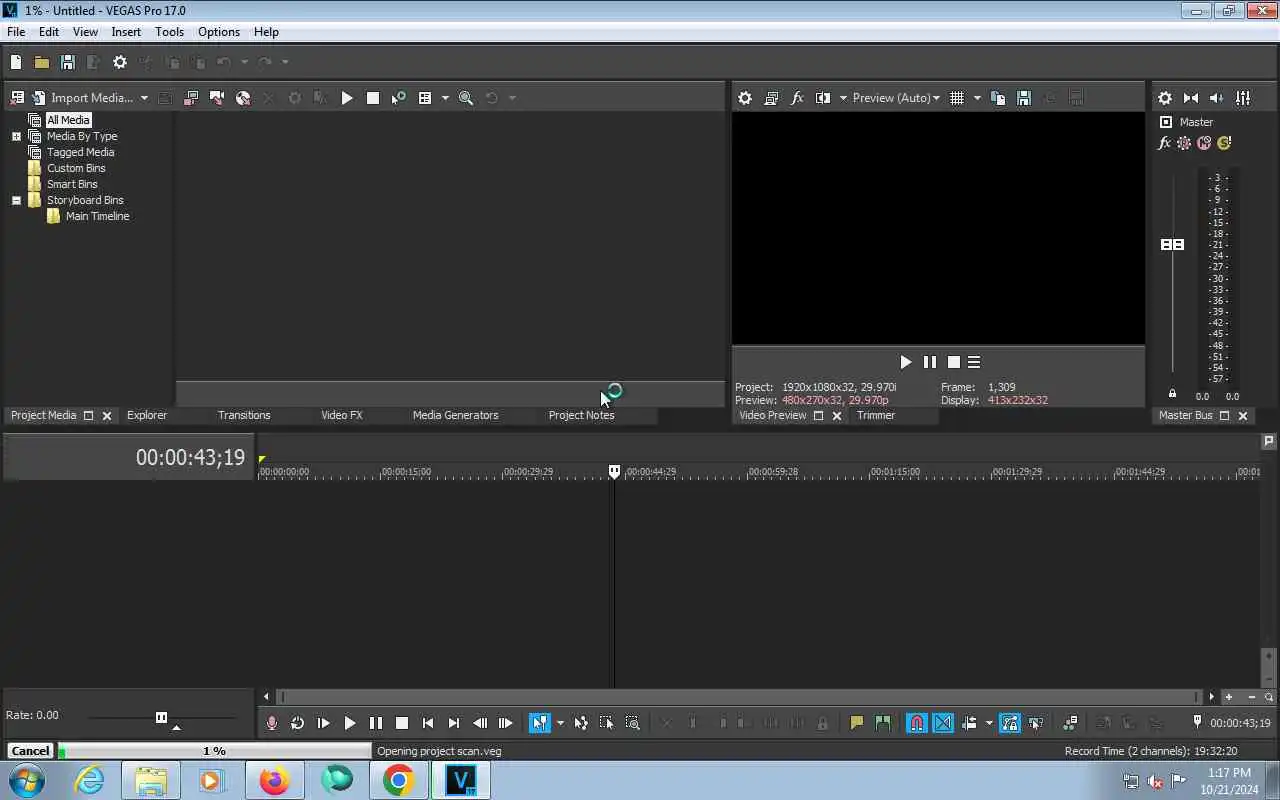Open the Views dropdown arrow in Project Media
1280x800 pixels.
[445, 98]
